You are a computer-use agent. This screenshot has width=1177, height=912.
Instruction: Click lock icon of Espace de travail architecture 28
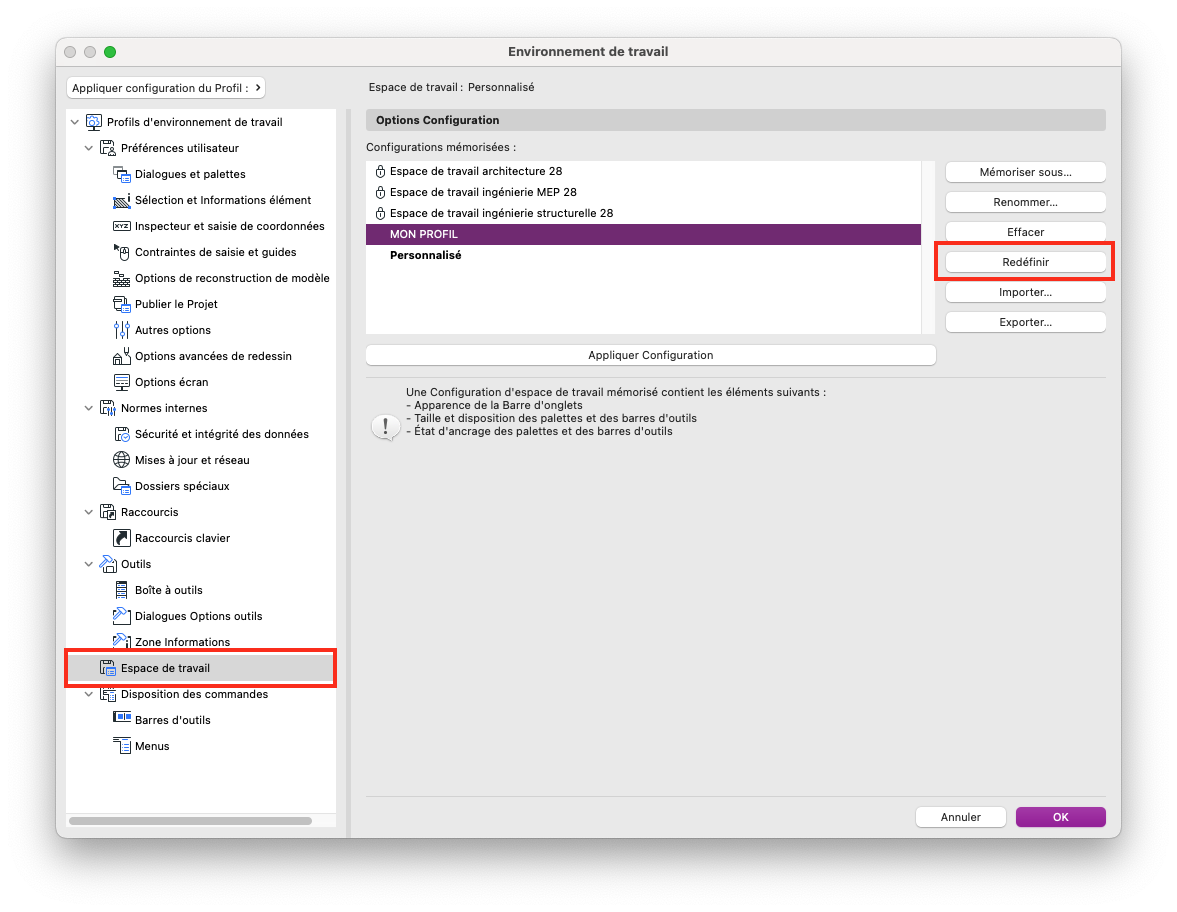[381, 171]
